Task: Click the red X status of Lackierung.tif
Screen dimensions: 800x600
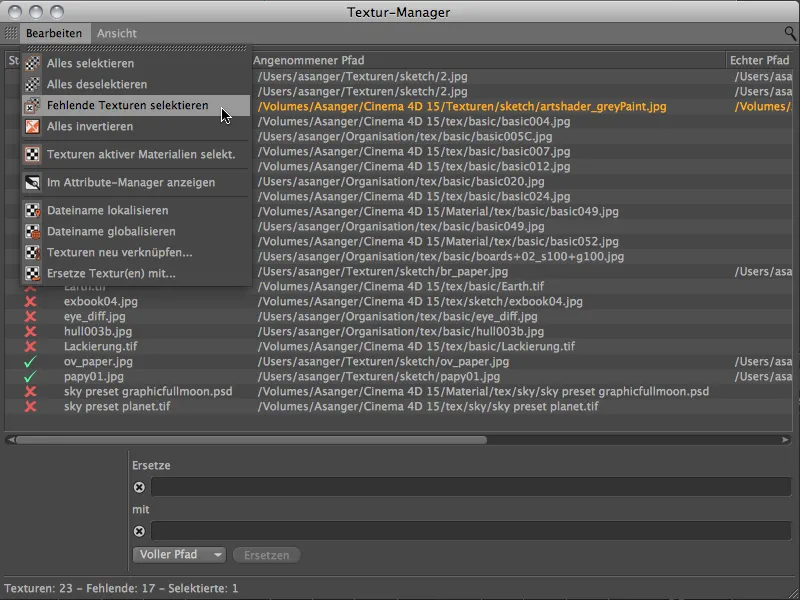Action: click(31, 346)
